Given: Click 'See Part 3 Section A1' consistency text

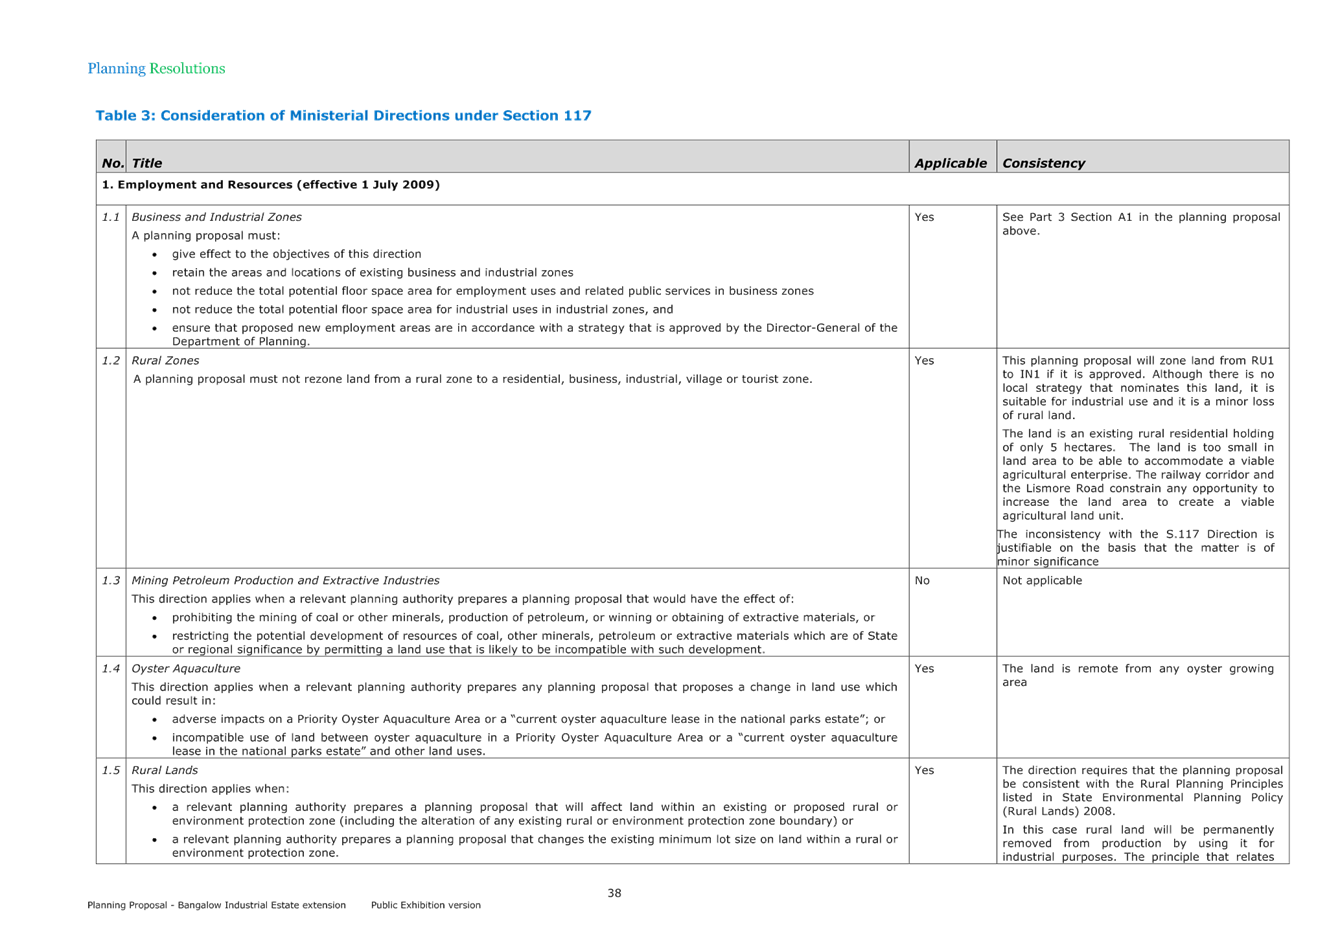Looking at the screenshot, I should [1141, 224].
